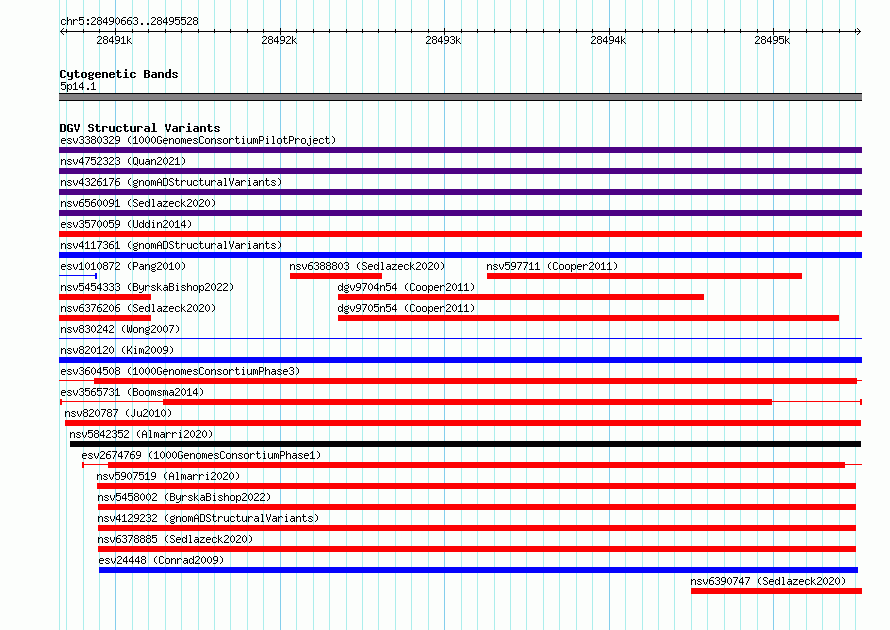Click the DGV Structural Variants track title
The width and height of the screenshot is (890, 630).
(140, 128)
